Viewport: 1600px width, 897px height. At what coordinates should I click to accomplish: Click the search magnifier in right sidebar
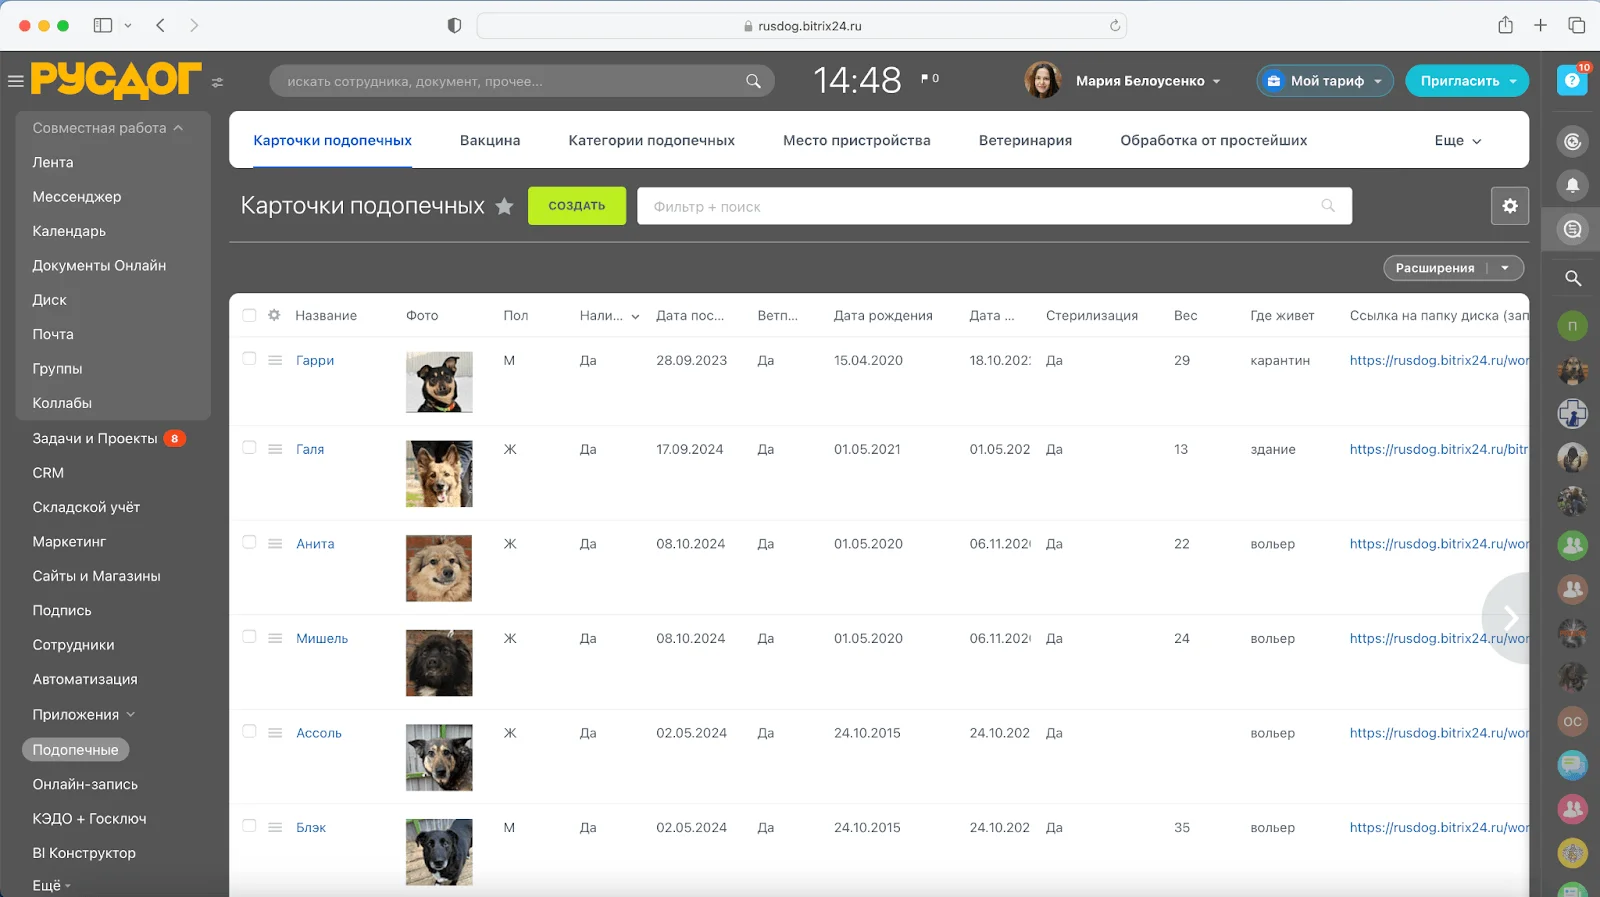click(x=1572, y=278)
